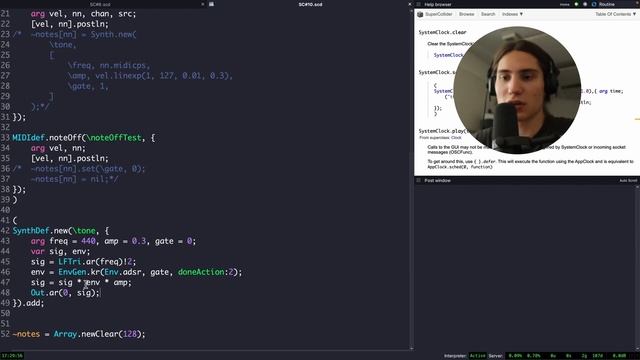Image resolution: width=640 pixels, height=360 pixels.
Task: Open Search in the Help browser
Action: point(488,14)
